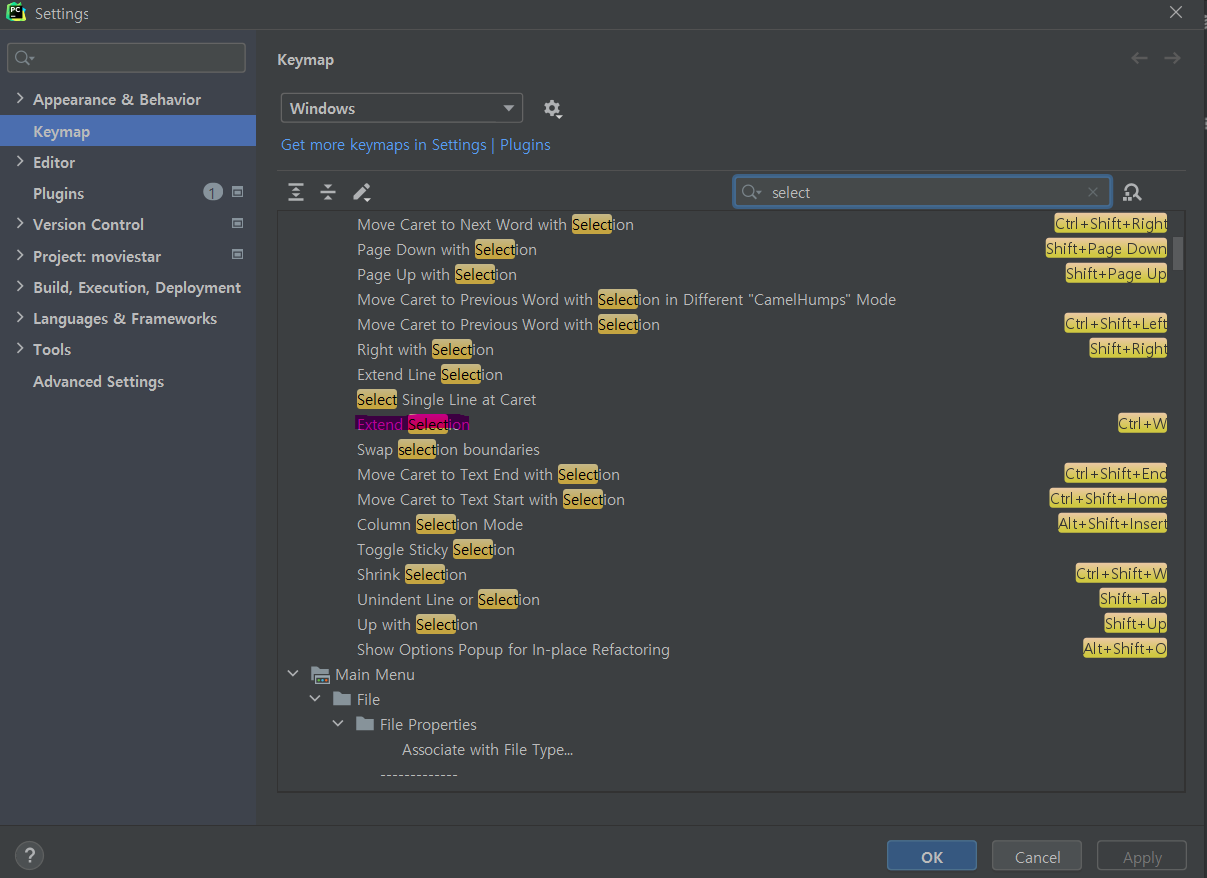Expand the Editor settings section

click(20, 162)
